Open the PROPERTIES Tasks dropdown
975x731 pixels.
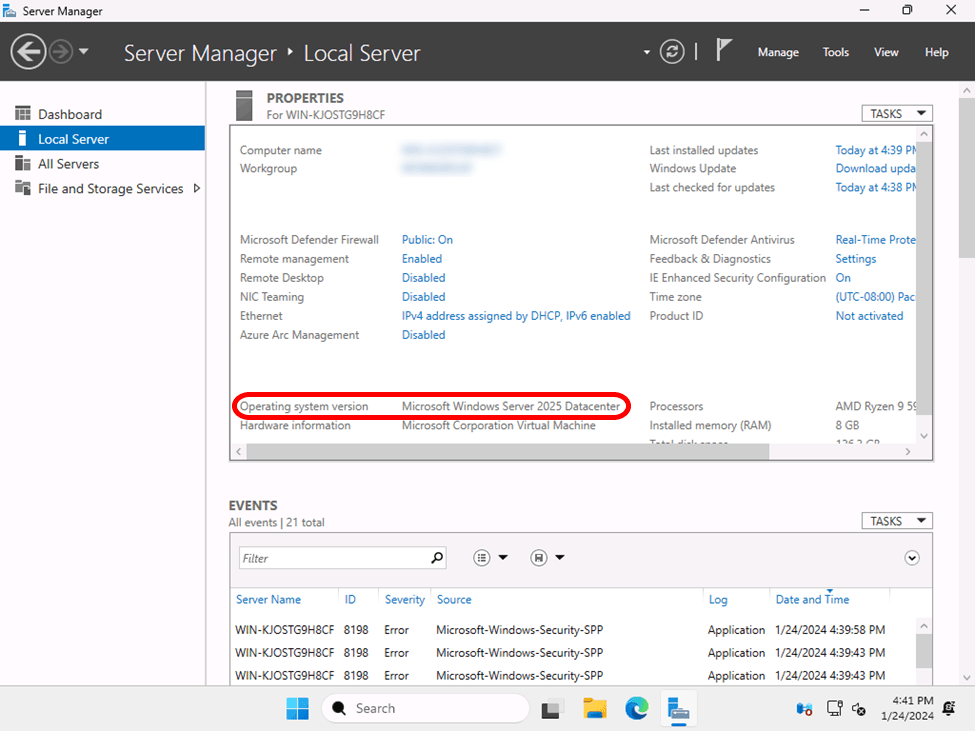pos(896,113)
